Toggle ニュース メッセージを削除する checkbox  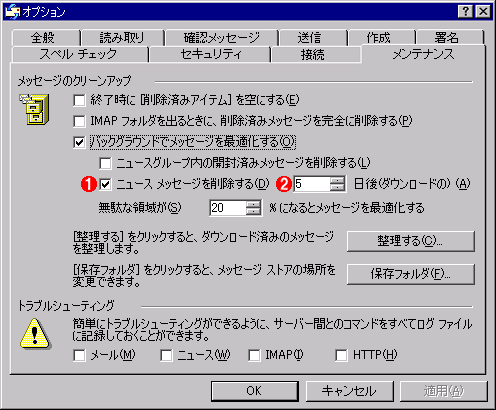[105, 184]
